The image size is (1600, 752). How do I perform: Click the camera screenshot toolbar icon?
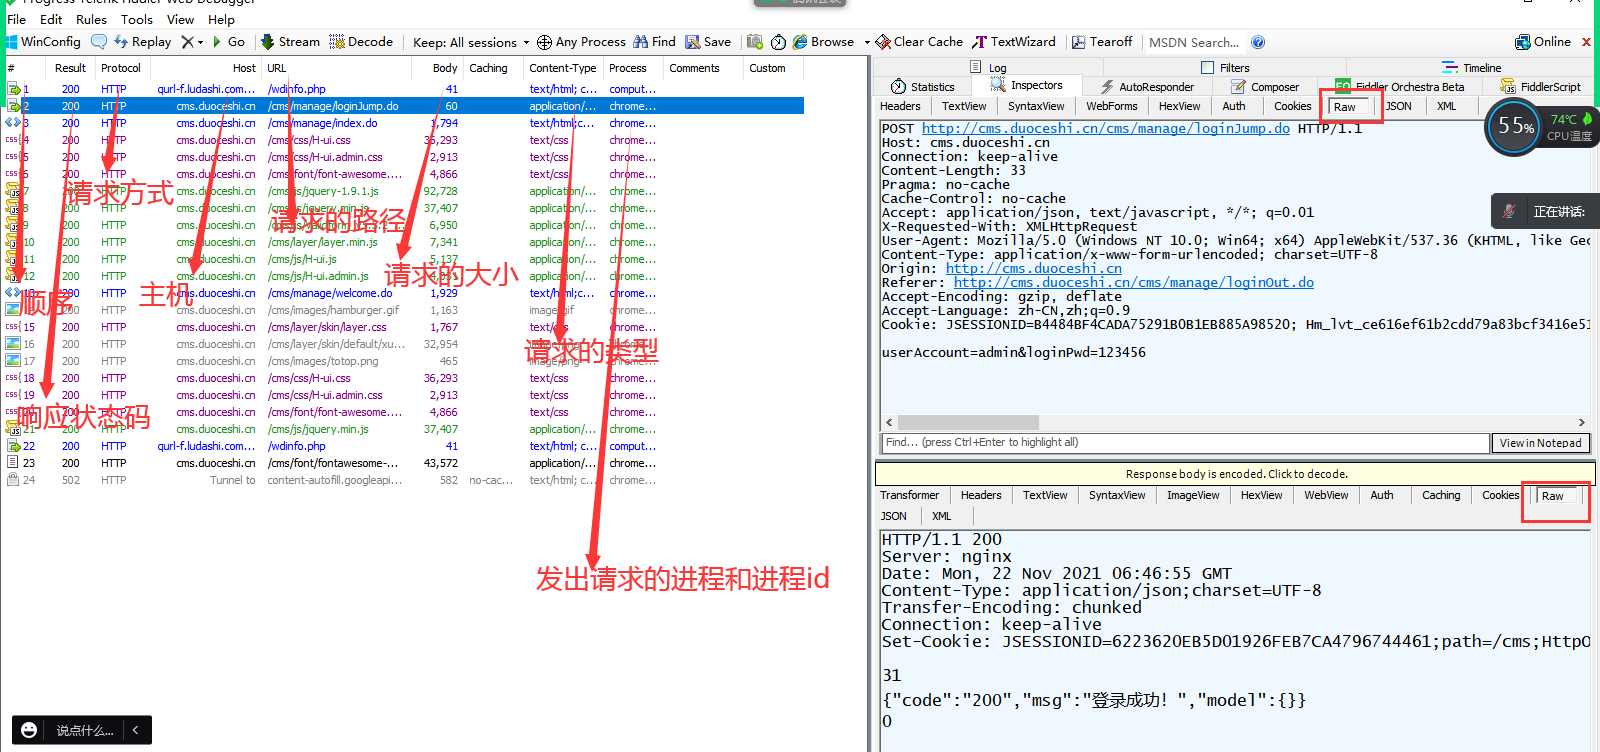point(755,42)
